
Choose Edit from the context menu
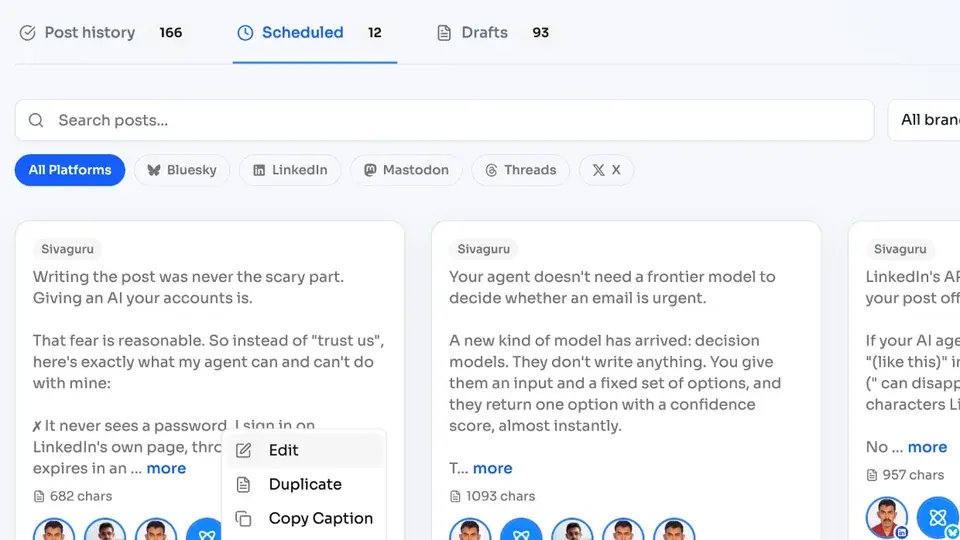[304, 450]
